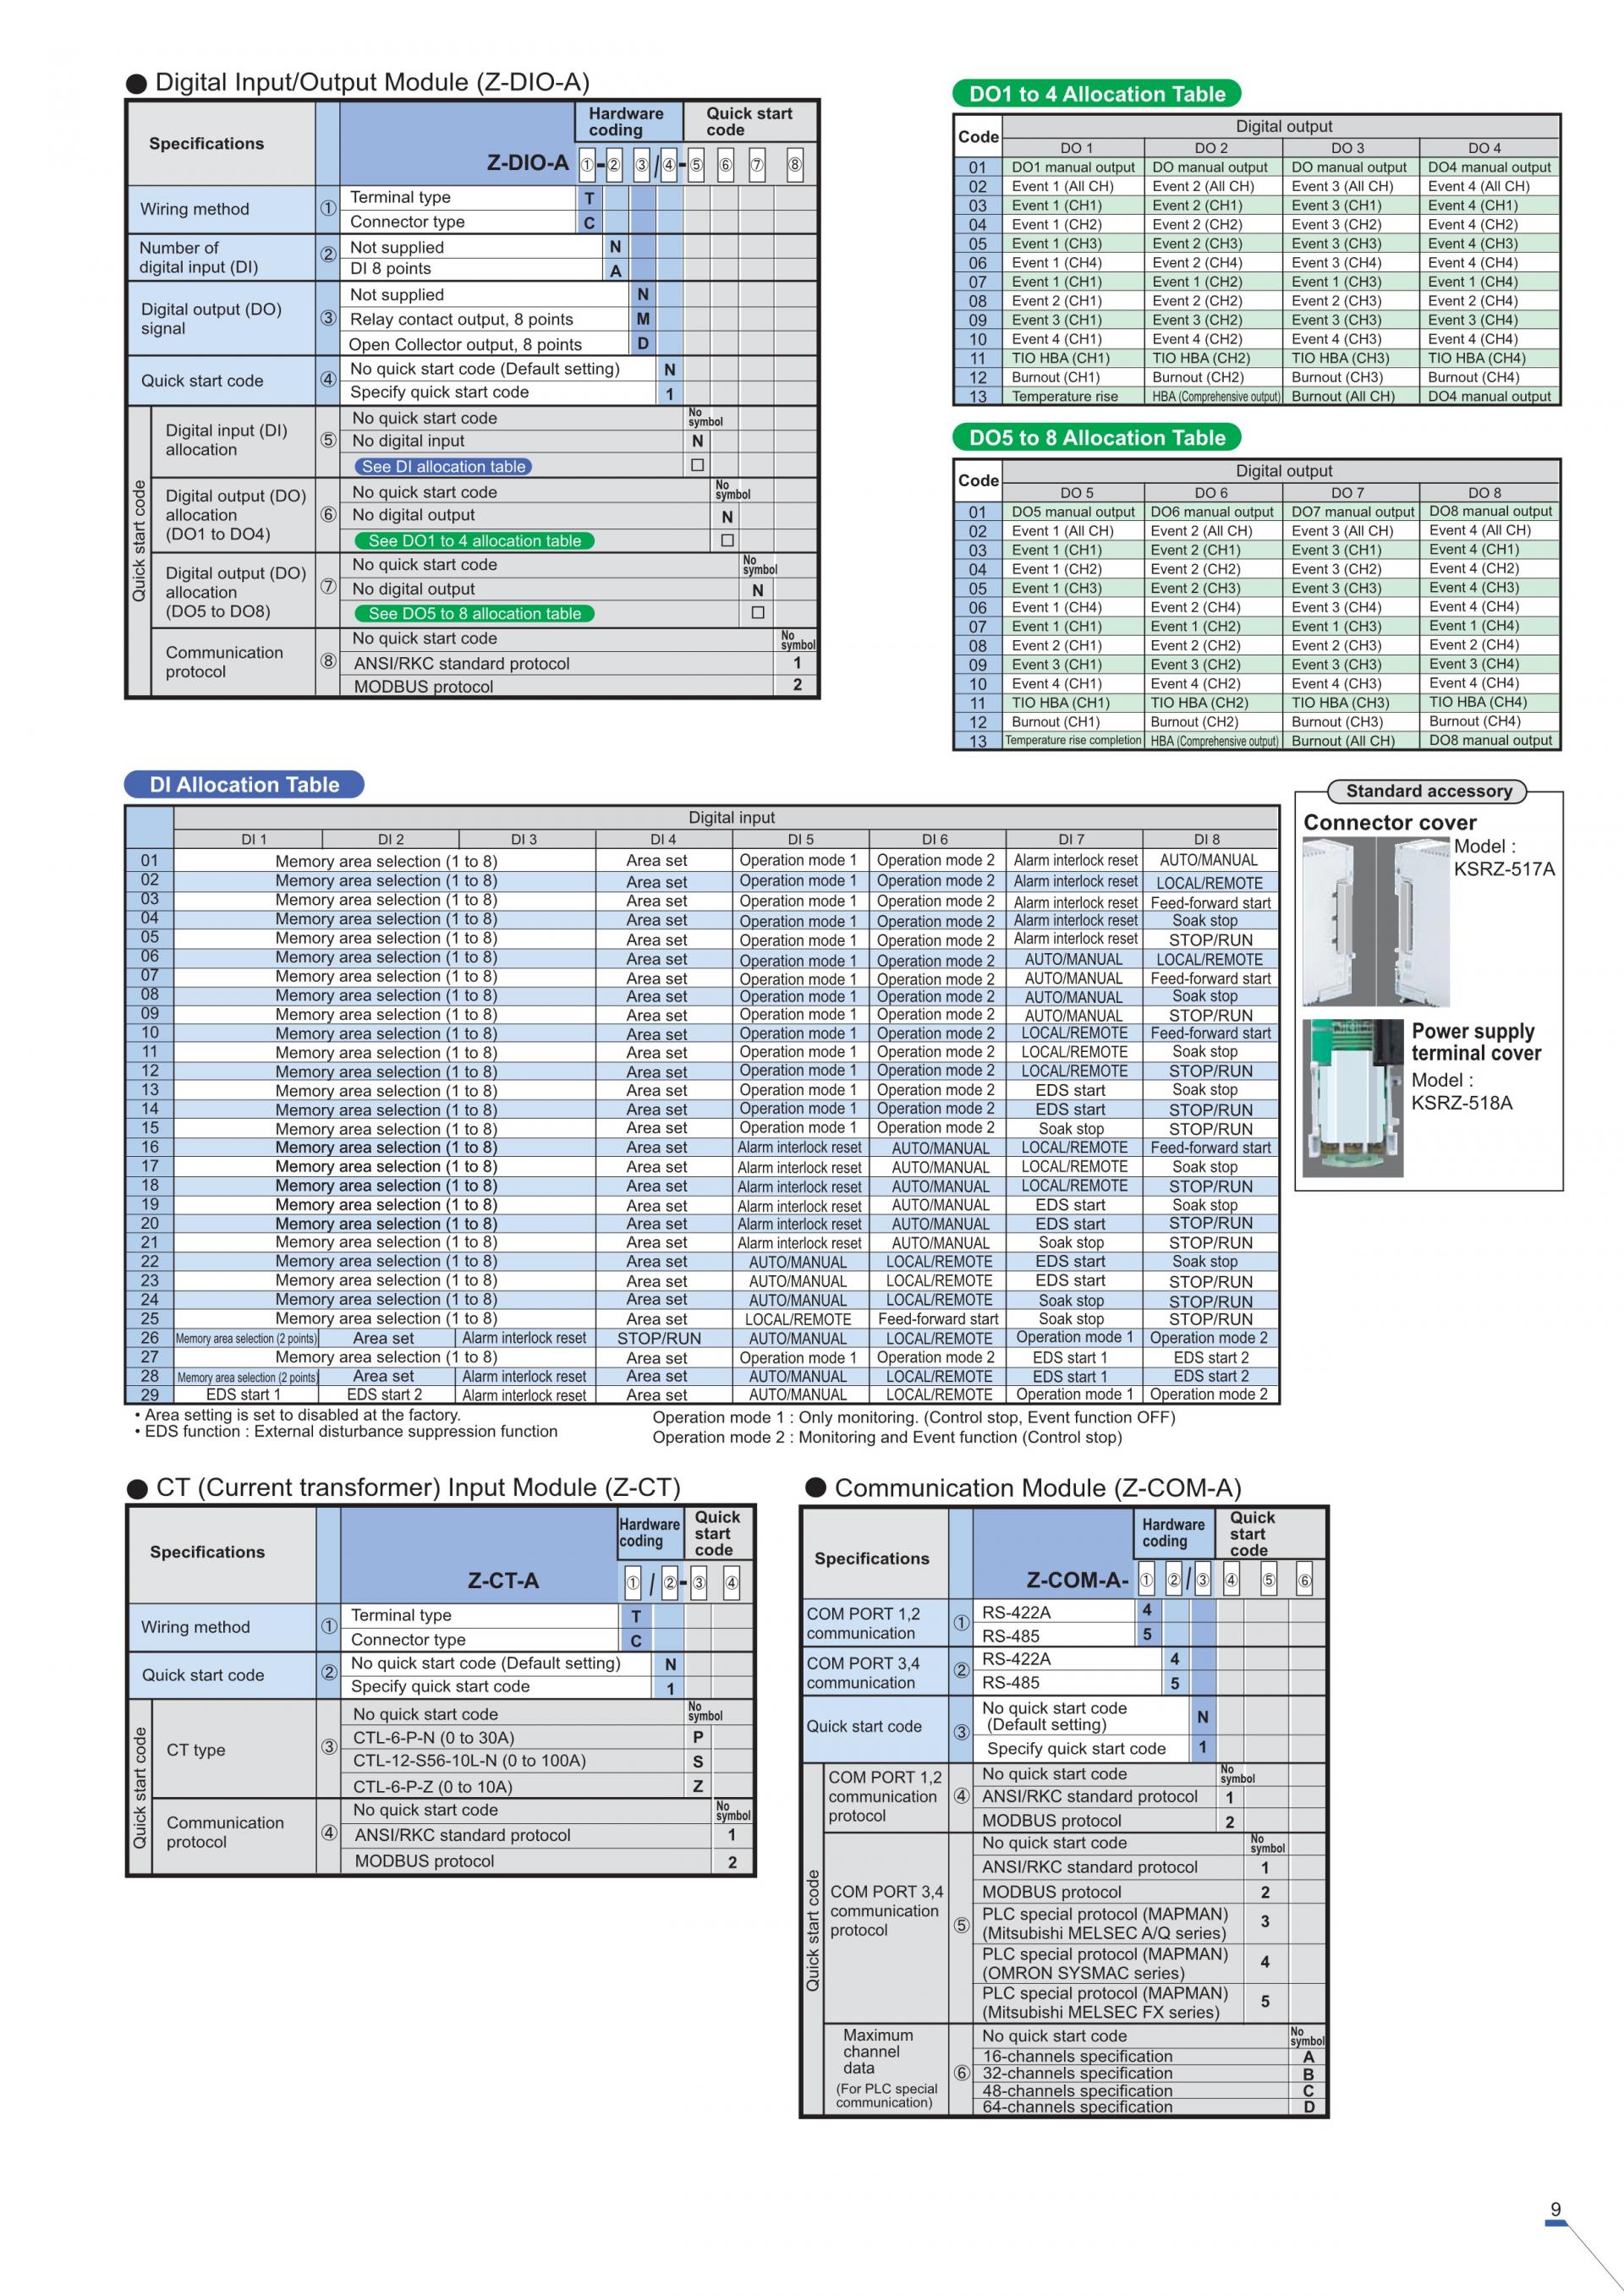The height and width of the screenshot is (2296, 1624).
Task: Click 'No digital input' row
Action: [408, 440]
